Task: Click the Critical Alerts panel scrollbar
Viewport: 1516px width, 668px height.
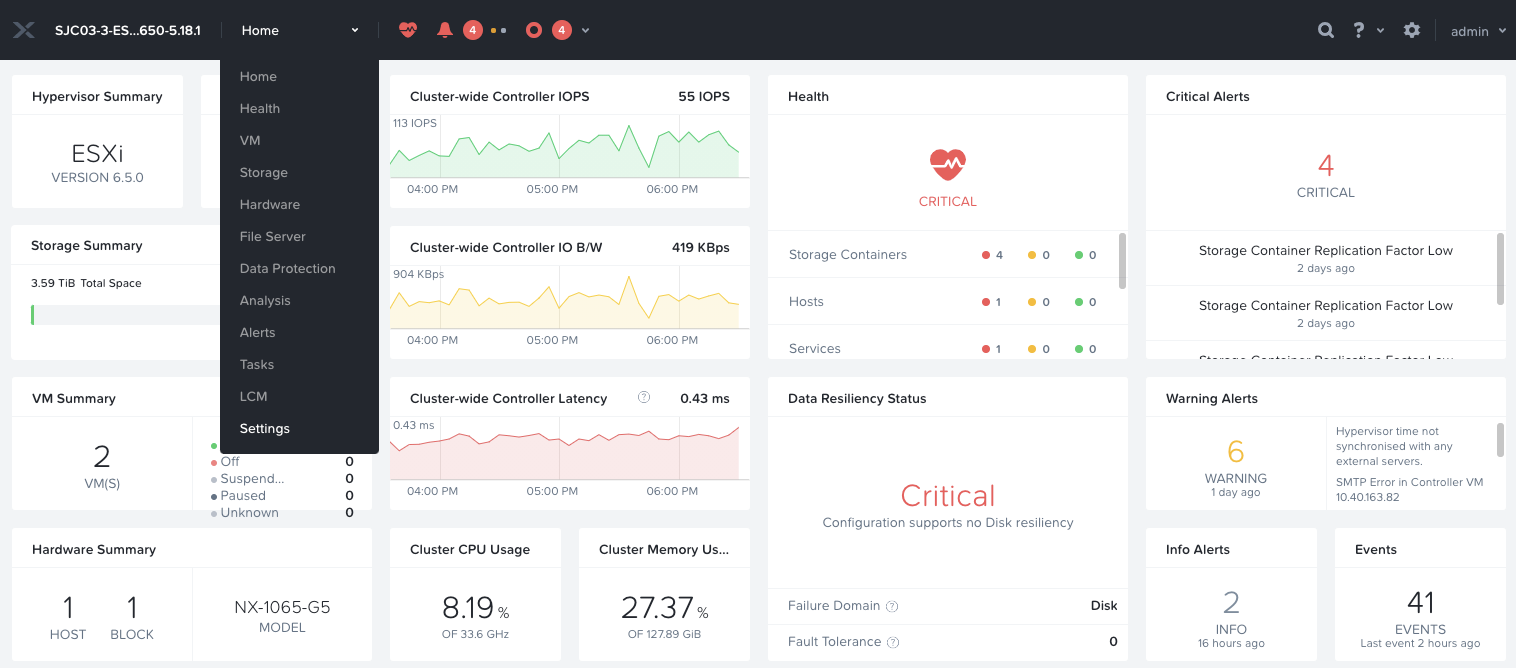Action: tap(1500, 268)
